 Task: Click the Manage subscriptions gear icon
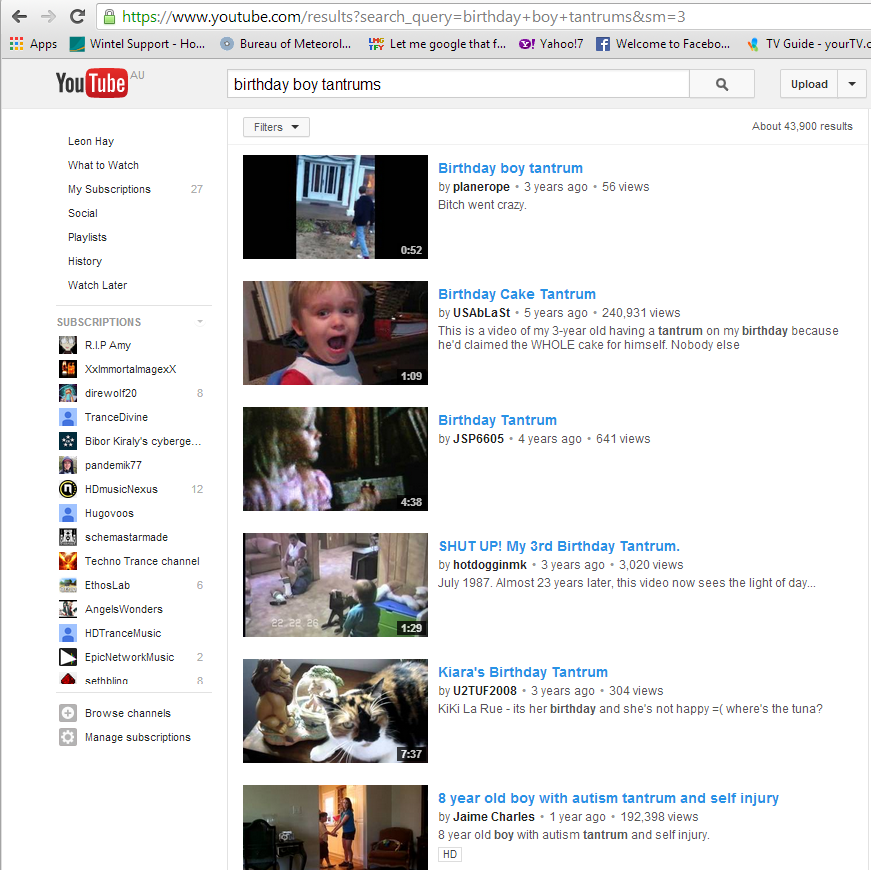coord(67,737)
